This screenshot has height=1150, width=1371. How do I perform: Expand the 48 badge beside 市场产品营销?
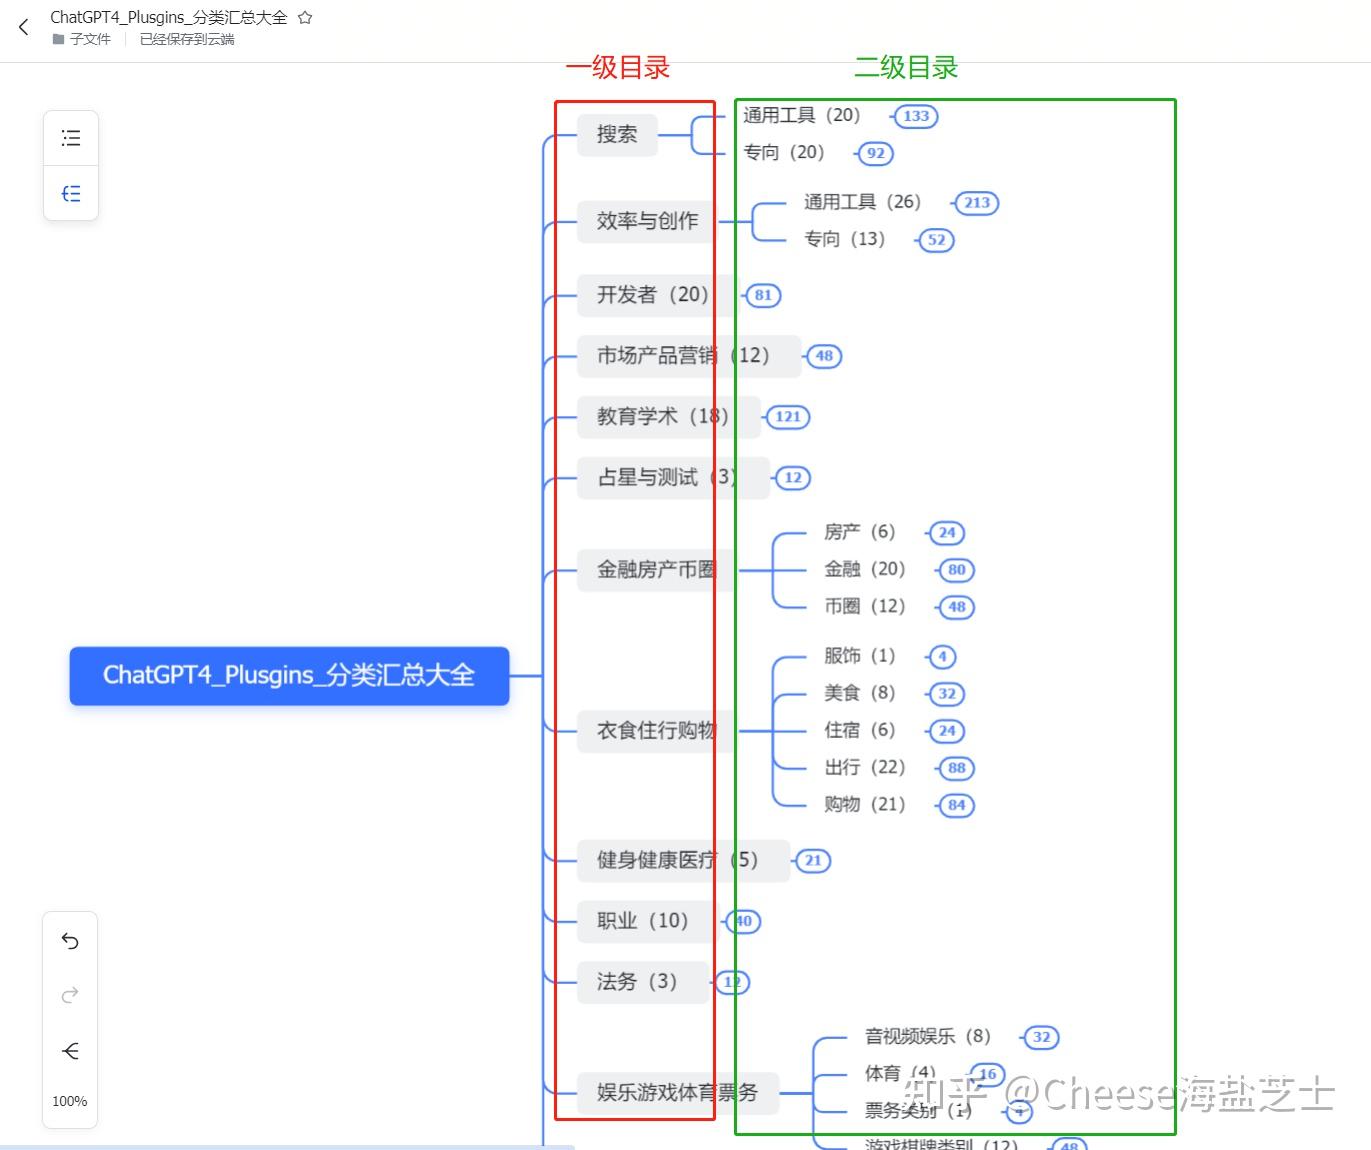point(824,356)
